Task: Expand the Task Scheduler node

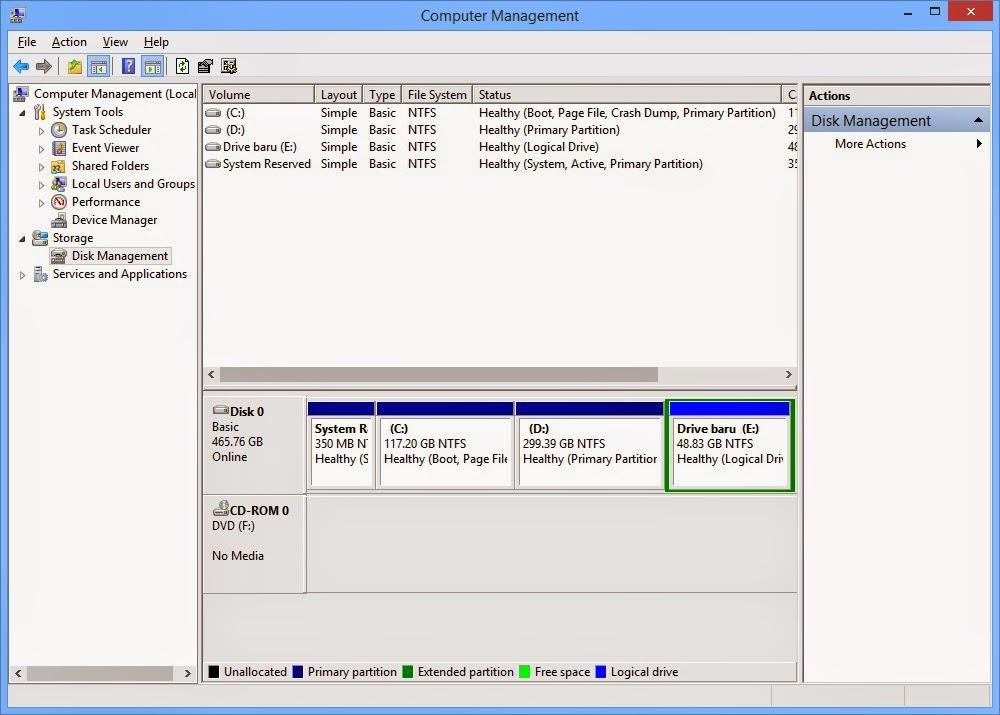Action: click(x=41, y=131)
